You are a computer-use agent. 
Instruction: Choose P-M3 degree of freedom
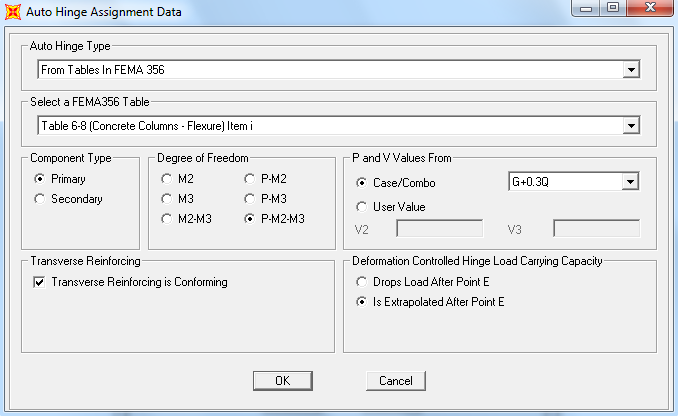[x=249, y=199]
